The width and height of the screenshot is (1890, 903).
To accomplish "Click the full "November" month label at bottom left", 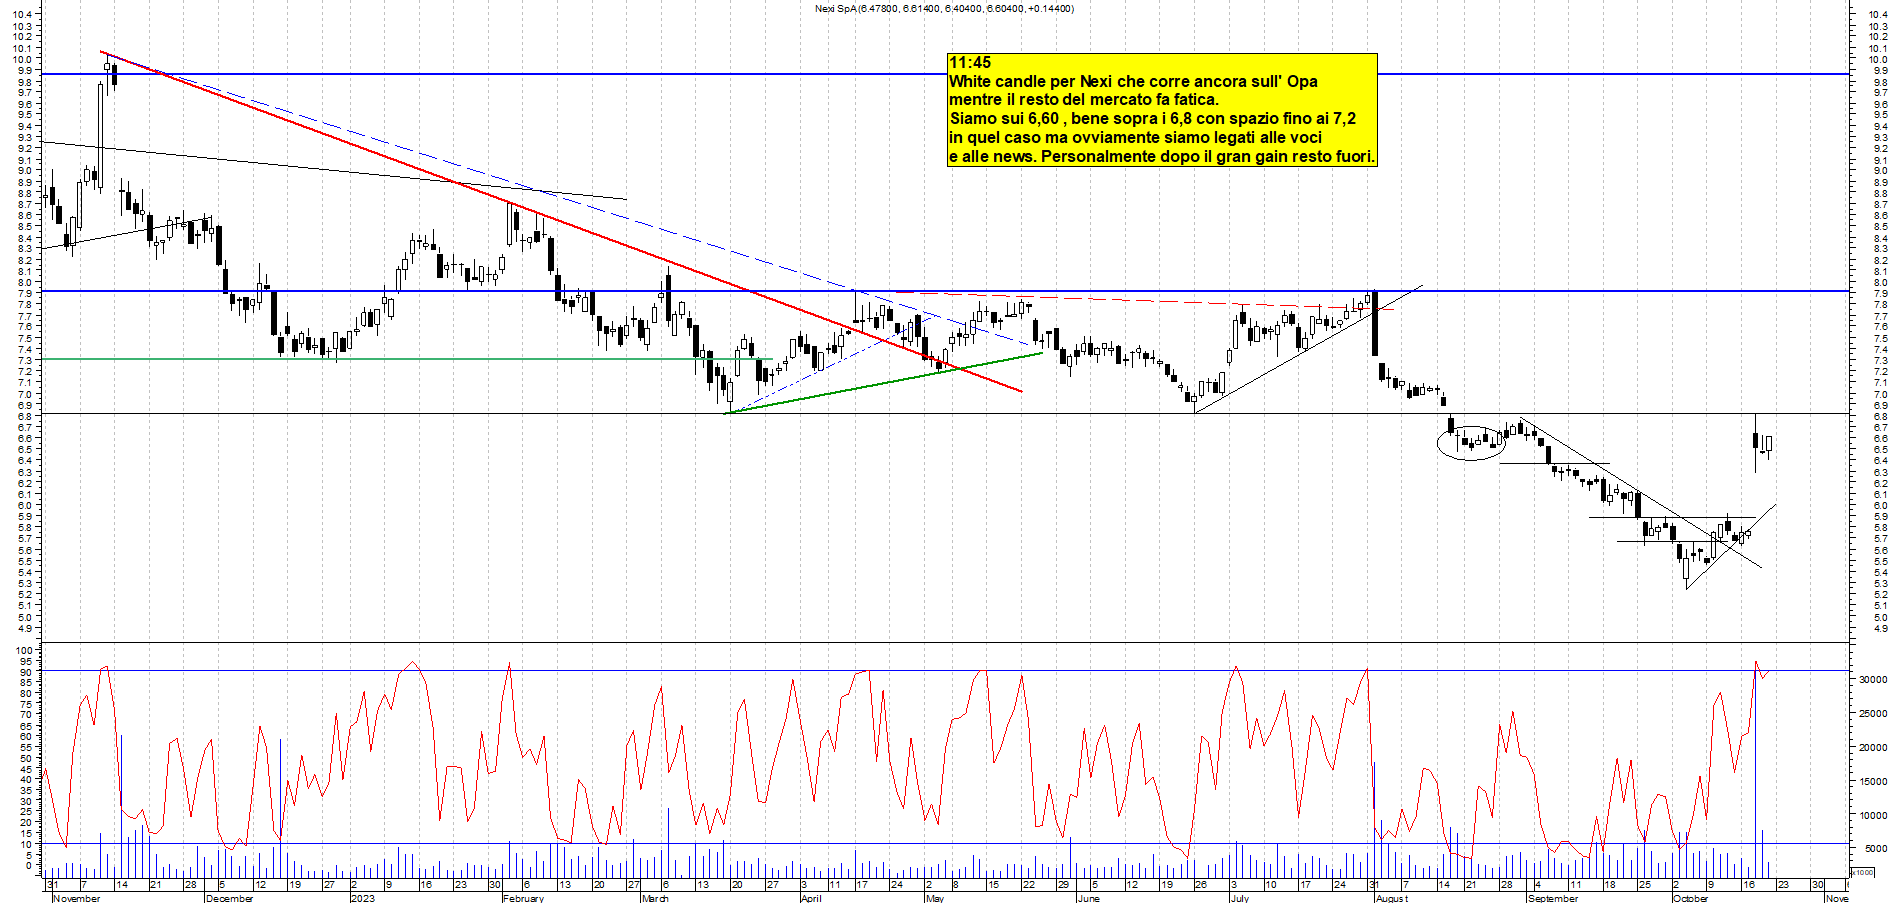I will pos(76,898).
